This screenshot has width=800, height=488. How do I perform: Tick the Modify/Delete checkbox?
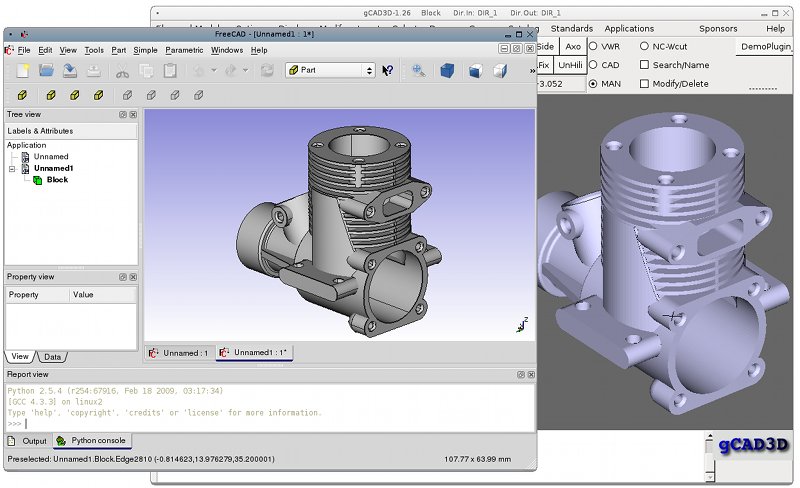point(644,84)
